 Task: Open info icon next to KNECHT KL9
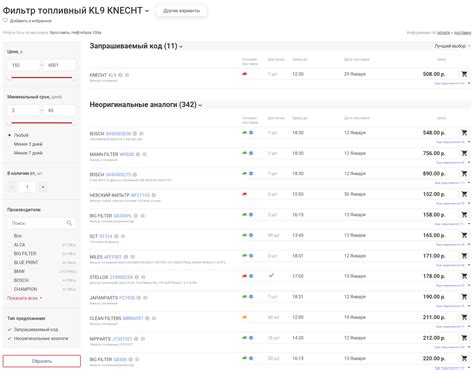coord(120,75)
